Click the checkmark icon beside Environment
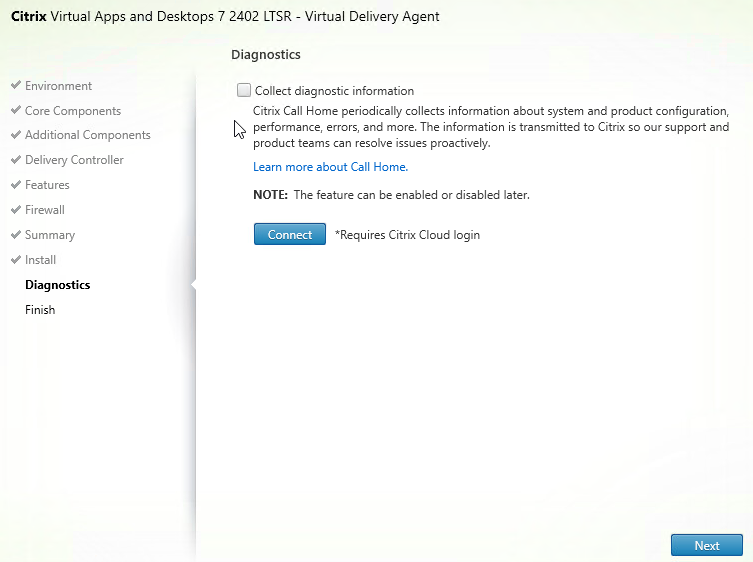 pos(16,85)
